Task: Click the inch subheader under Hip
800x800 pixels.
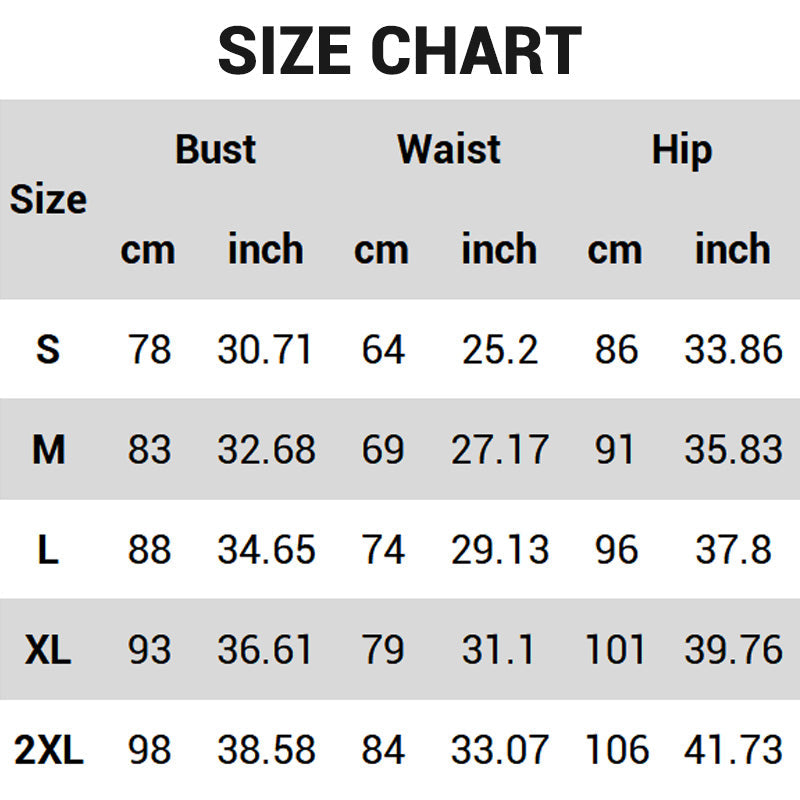Action: click(x=732, y=250)
